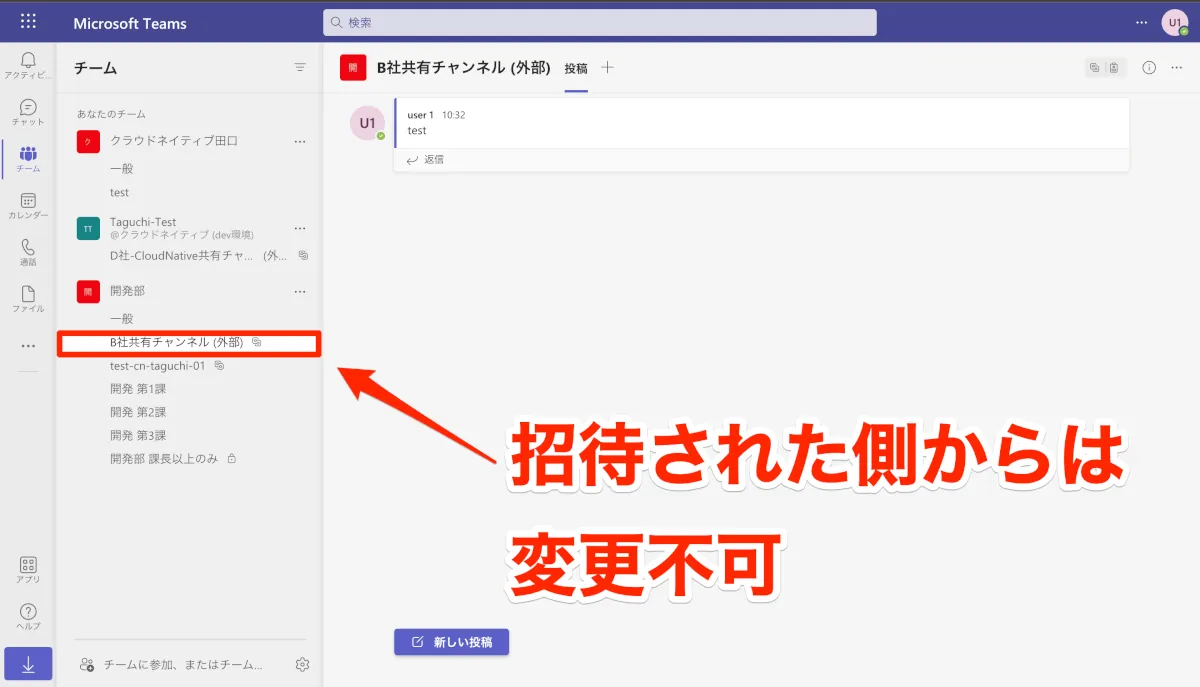Open more options for クラウドネイティブ田口 team
The image size is (1200, 687).
[x=299, y=142]
